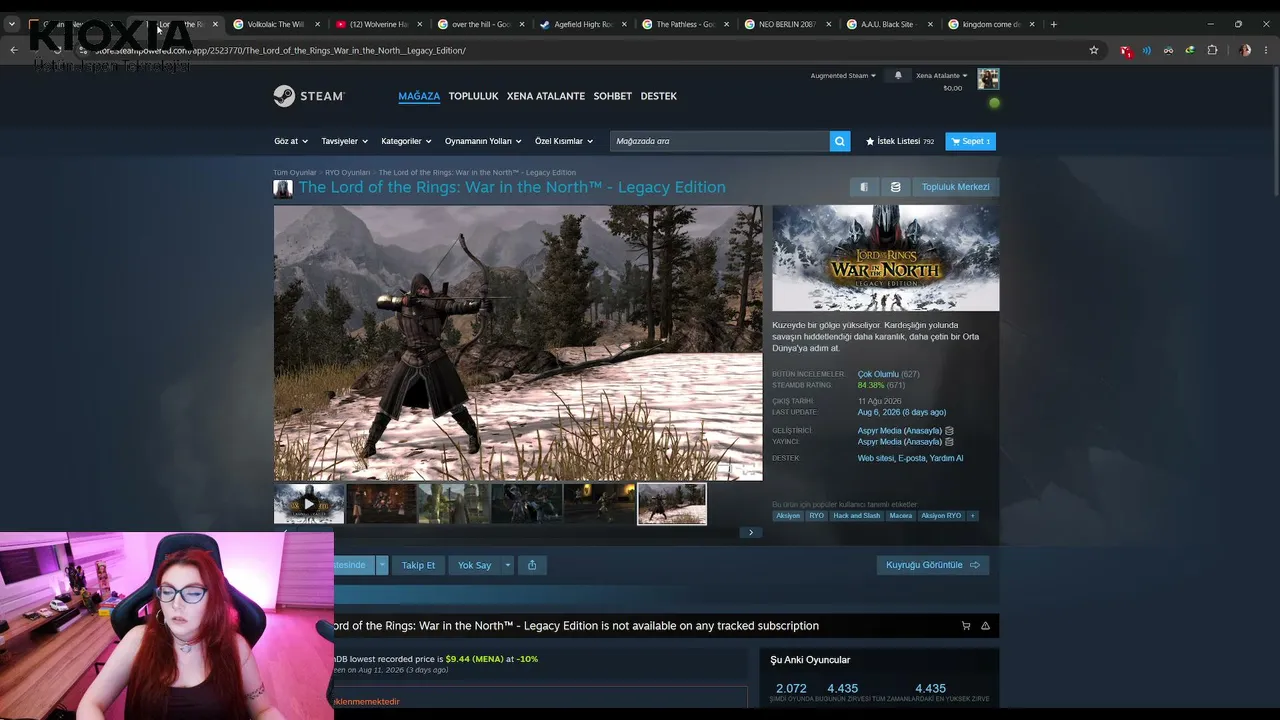Switch to the NEO BERLIN 2087 tab
Image resolution: width=1280 pixels, height=720 pixels.
(x=787, y=24)
